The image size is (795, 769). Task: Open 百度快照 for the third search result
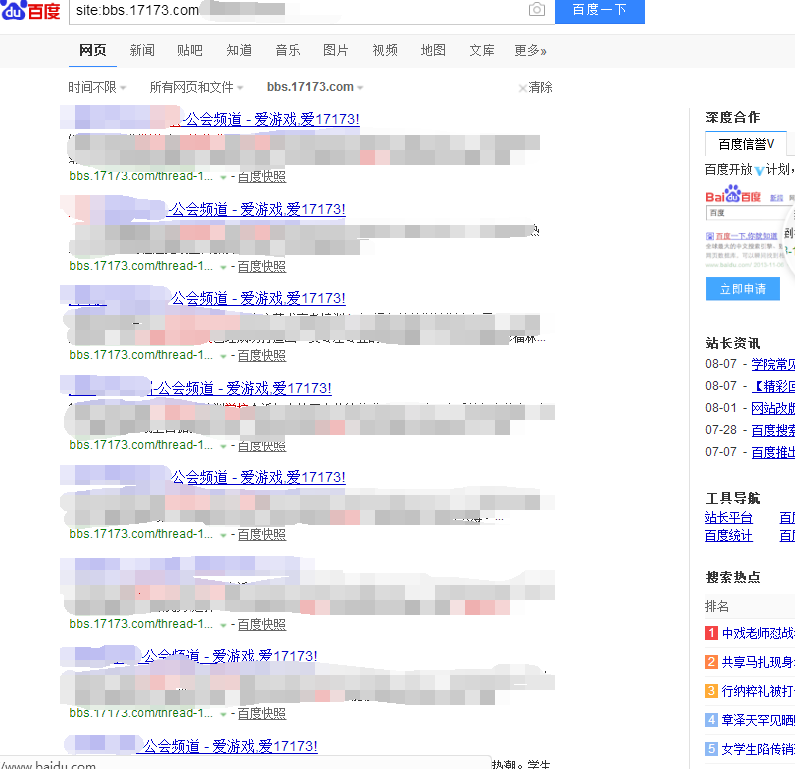(262, 355)
